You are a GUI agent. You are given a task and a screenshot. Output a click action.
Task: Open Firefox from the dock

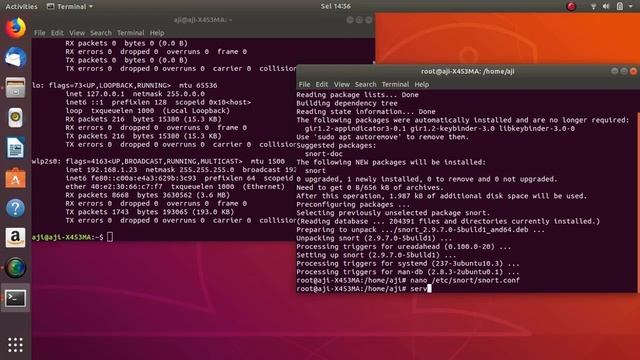pyautogui.click(x=16, y=28)
